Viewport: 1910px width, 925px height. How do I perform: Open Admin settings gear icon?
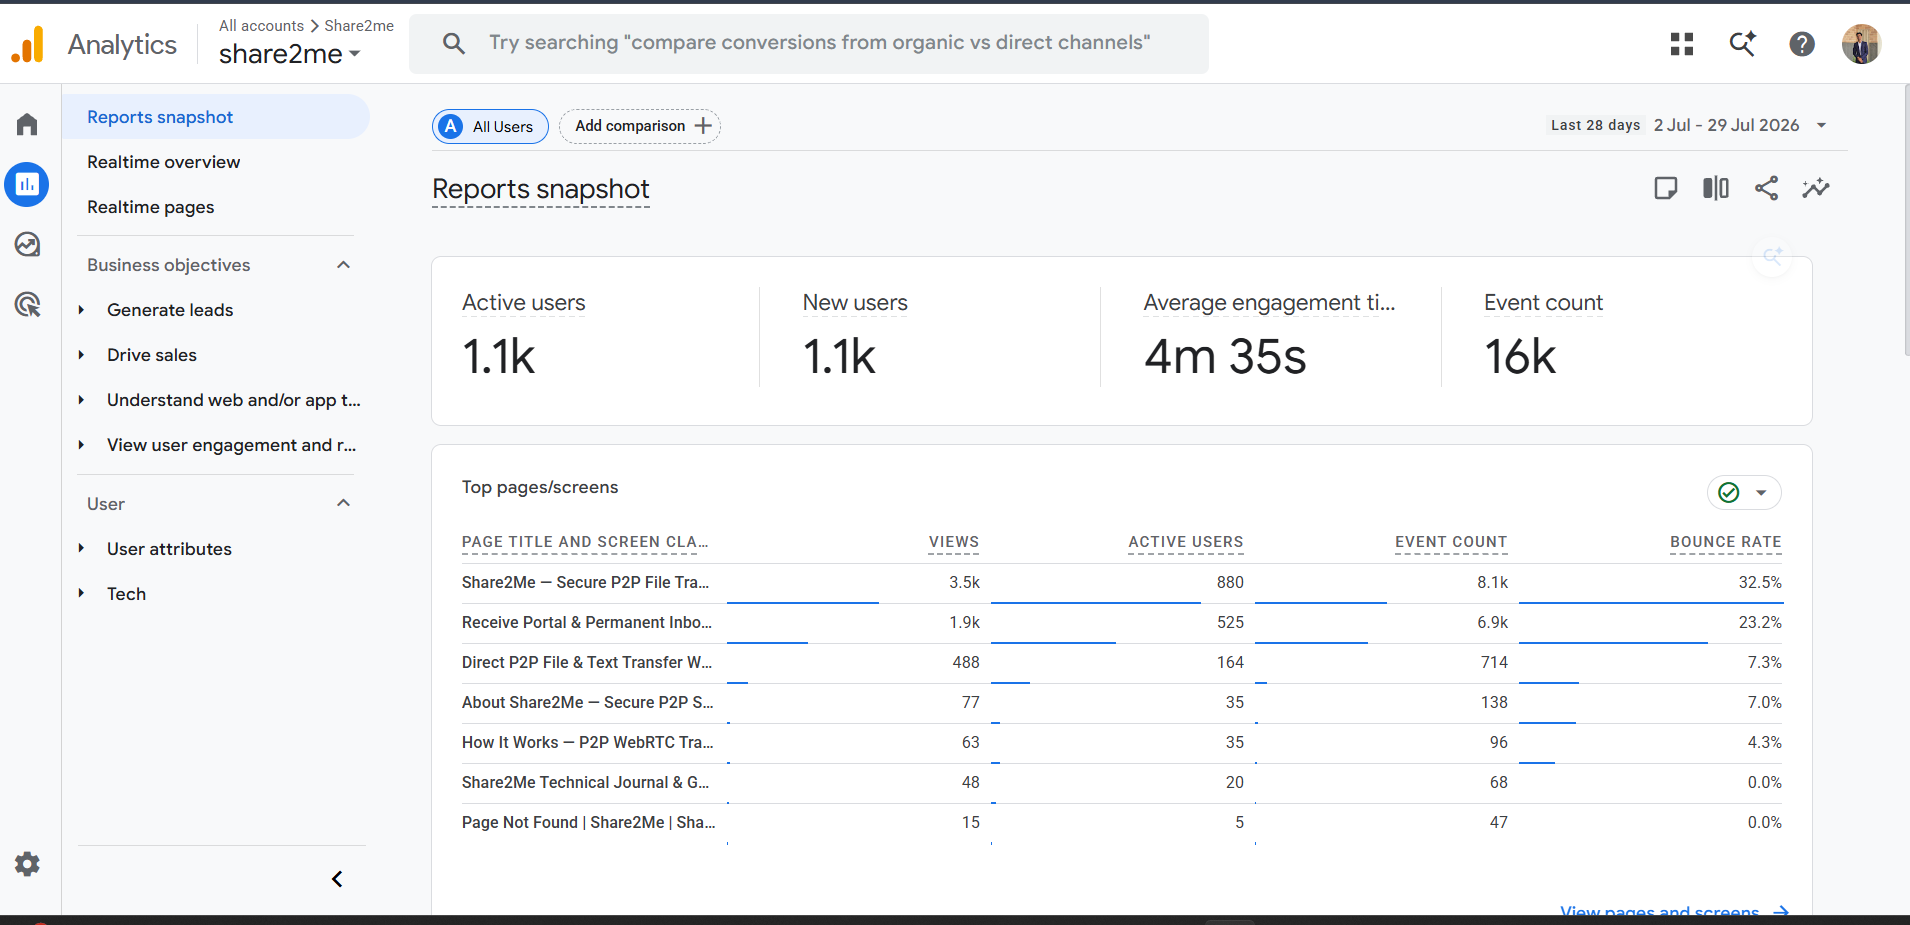pos(27,864)
